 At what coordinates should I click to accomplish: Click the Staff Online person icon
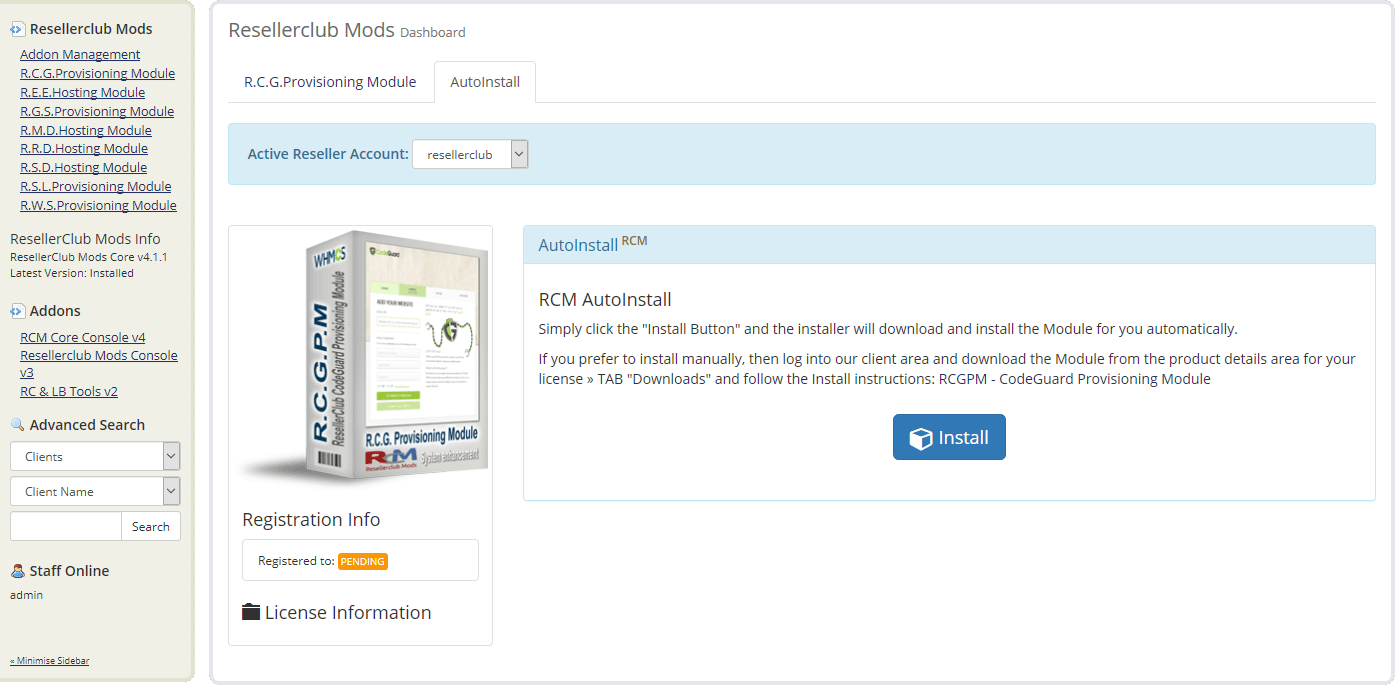17,571
